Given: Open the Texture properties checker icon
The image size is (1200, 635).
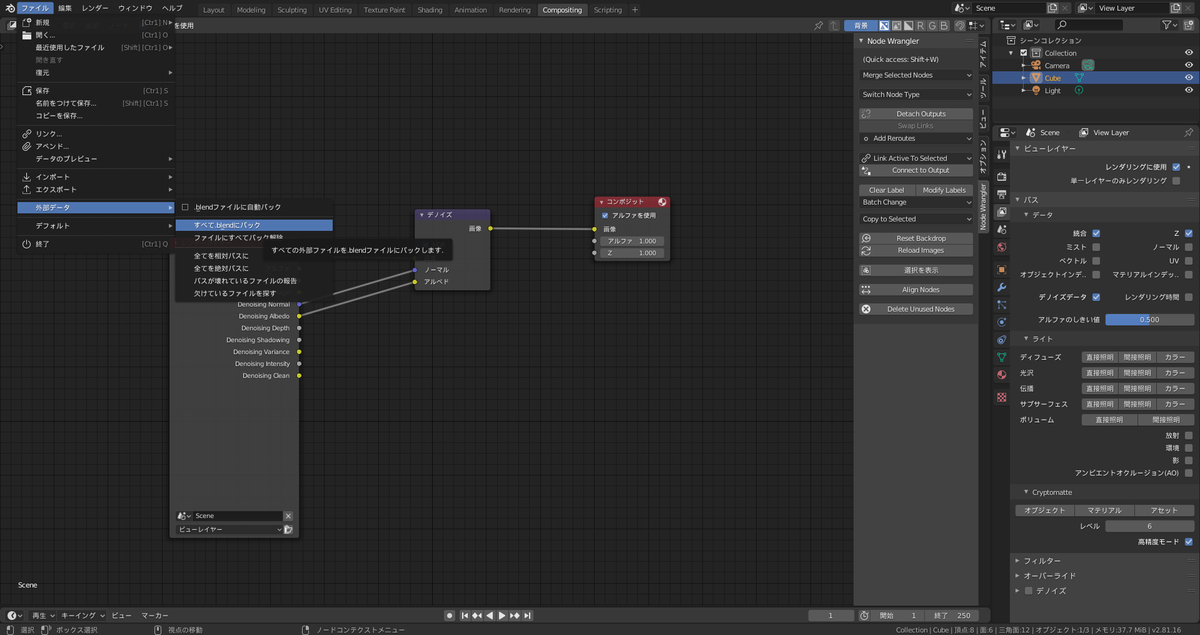Looking at the screenshot, I should pyautogui.click(x=1001, y=397).
